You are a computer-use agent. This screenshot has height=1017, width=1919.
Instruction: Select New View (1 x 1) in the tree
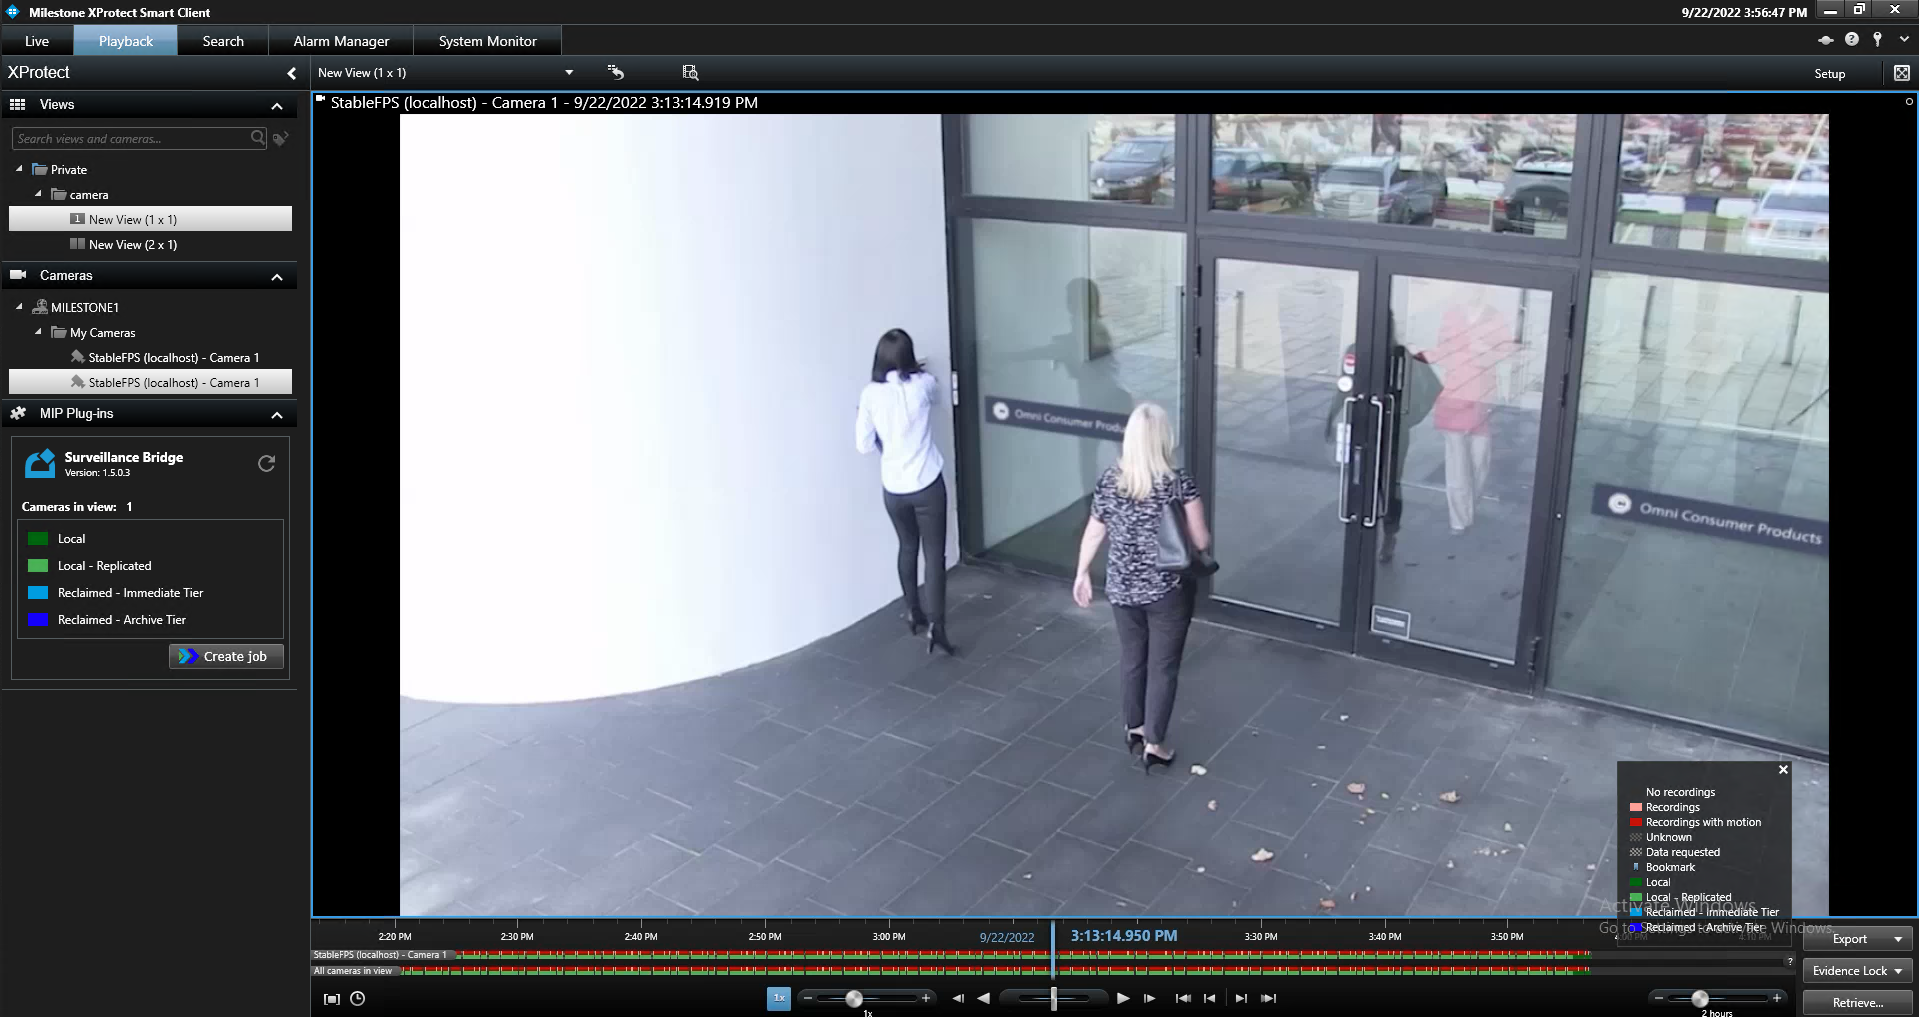pyautogui.click(x=150, y=219)
